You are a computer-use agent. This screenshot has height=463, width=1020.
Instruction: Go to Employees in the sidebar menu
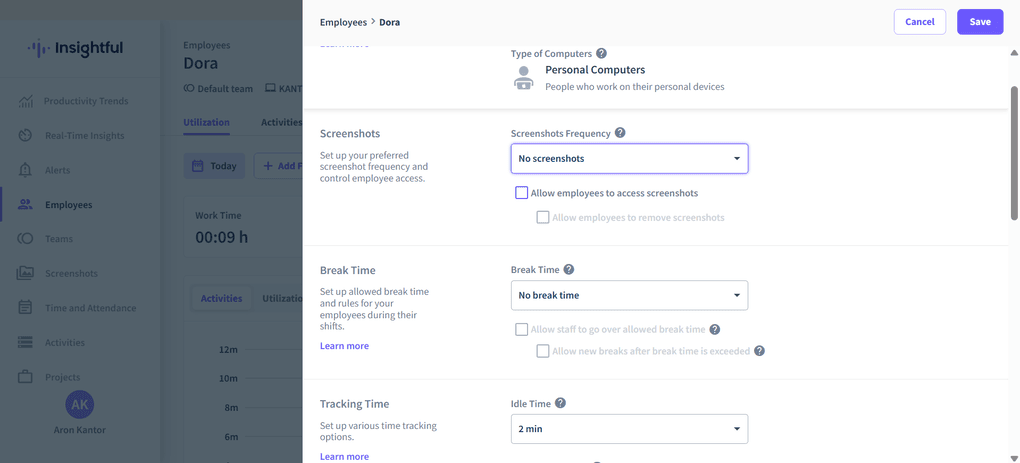coord(68,205)
